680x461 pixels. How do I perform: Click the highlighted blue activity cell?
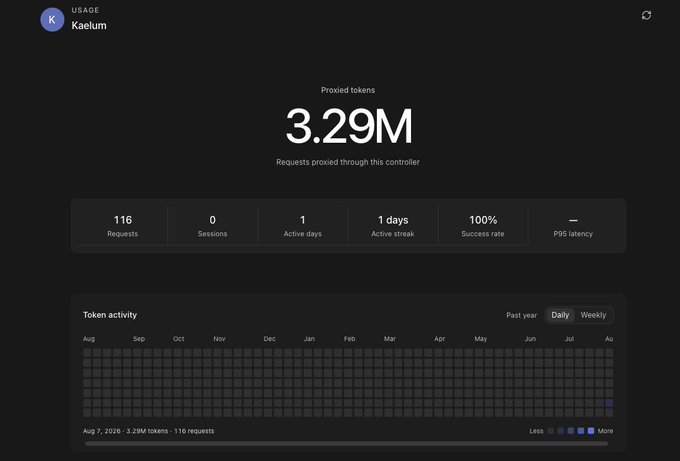(x=609, y=403)
